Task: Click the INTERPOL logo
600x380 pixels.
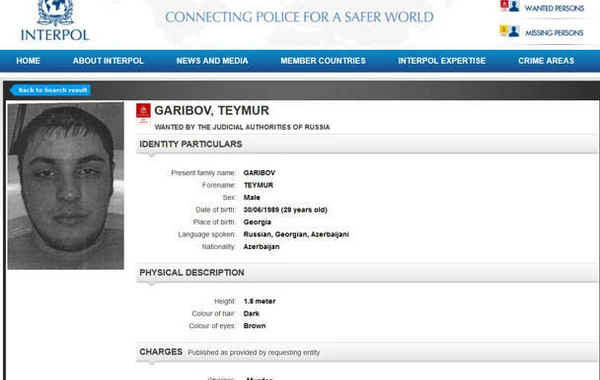Action: (55, 21)
